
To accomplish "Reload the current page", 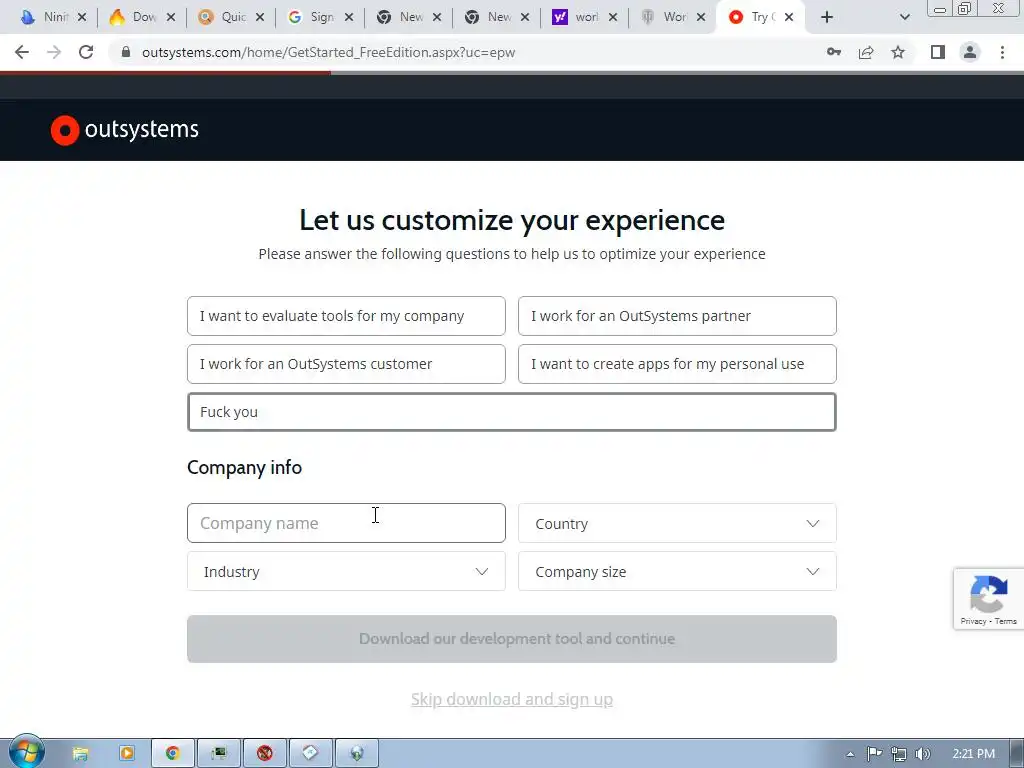I will [x=86, y=52].
